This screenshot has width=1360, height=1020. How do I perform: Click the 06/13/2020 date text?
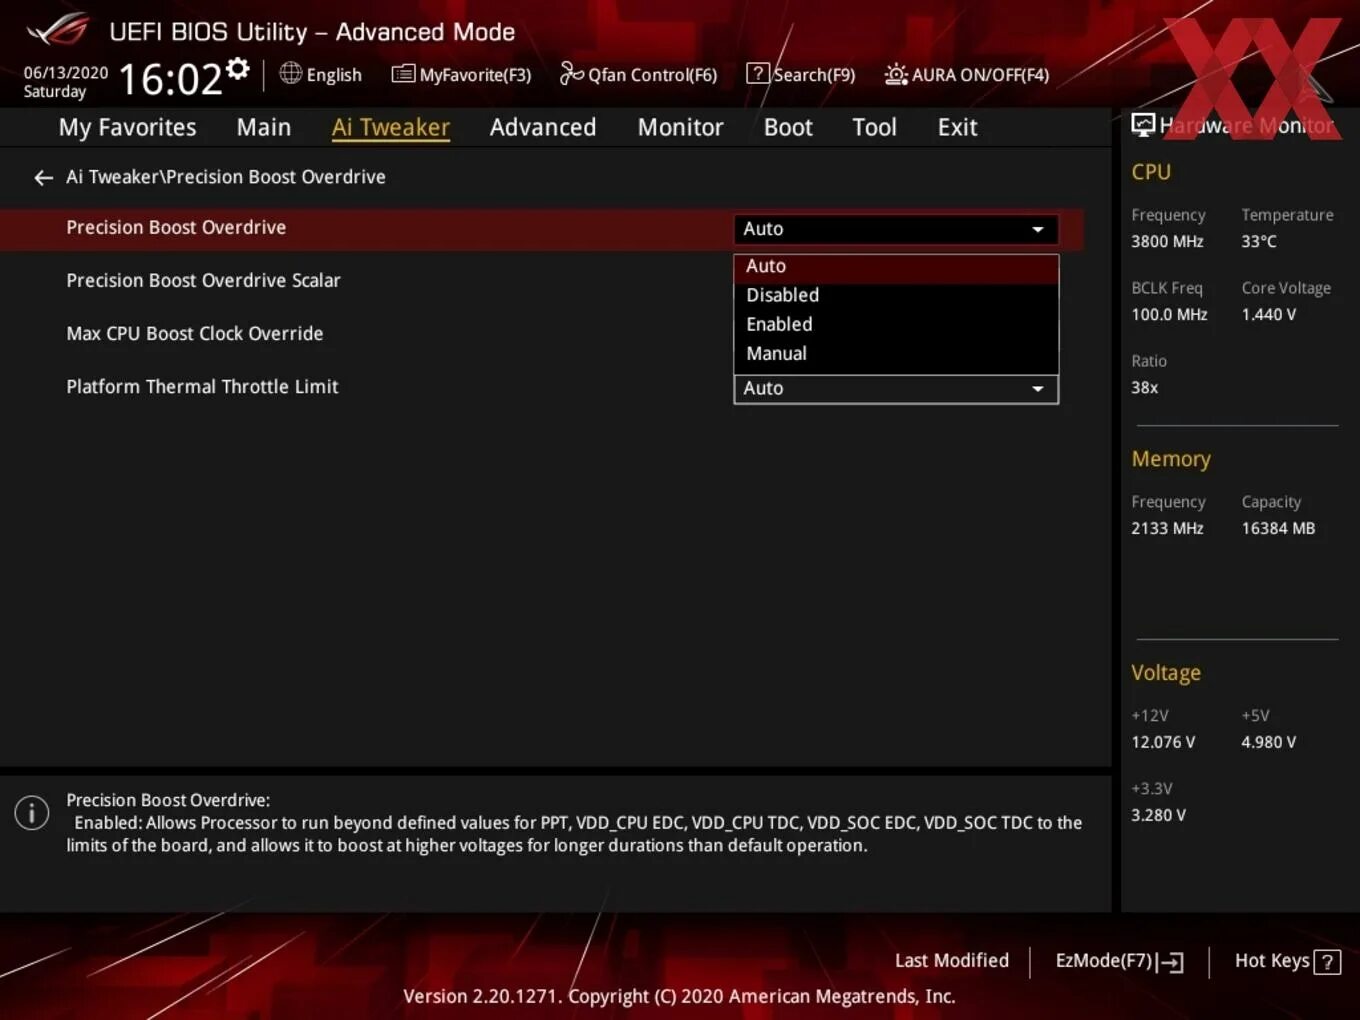coord(66,72)
